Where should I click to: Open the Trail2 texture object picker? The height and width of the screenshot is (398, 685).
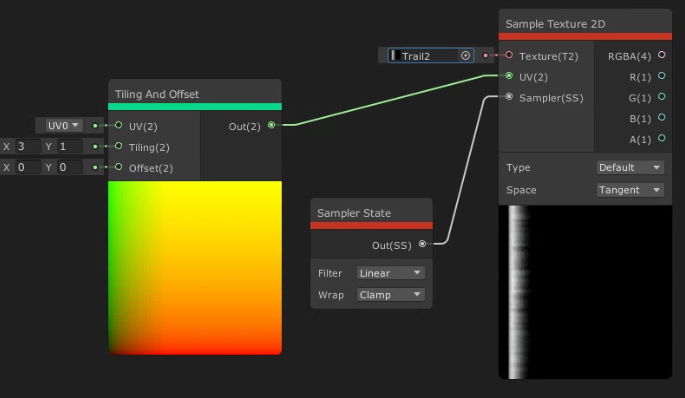[x=466, y=55]
